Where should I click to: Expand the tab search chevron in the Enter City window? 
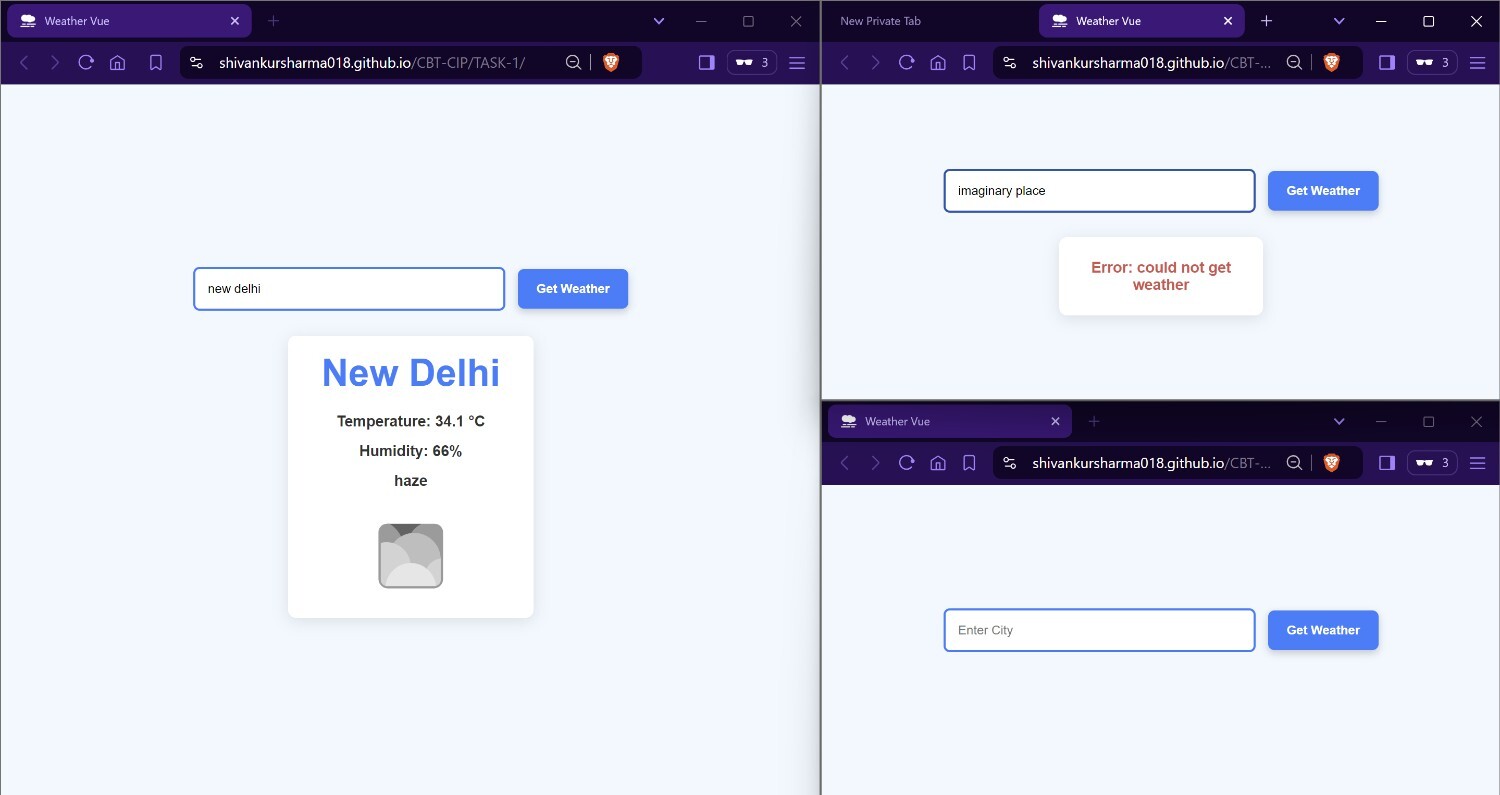1339,422
